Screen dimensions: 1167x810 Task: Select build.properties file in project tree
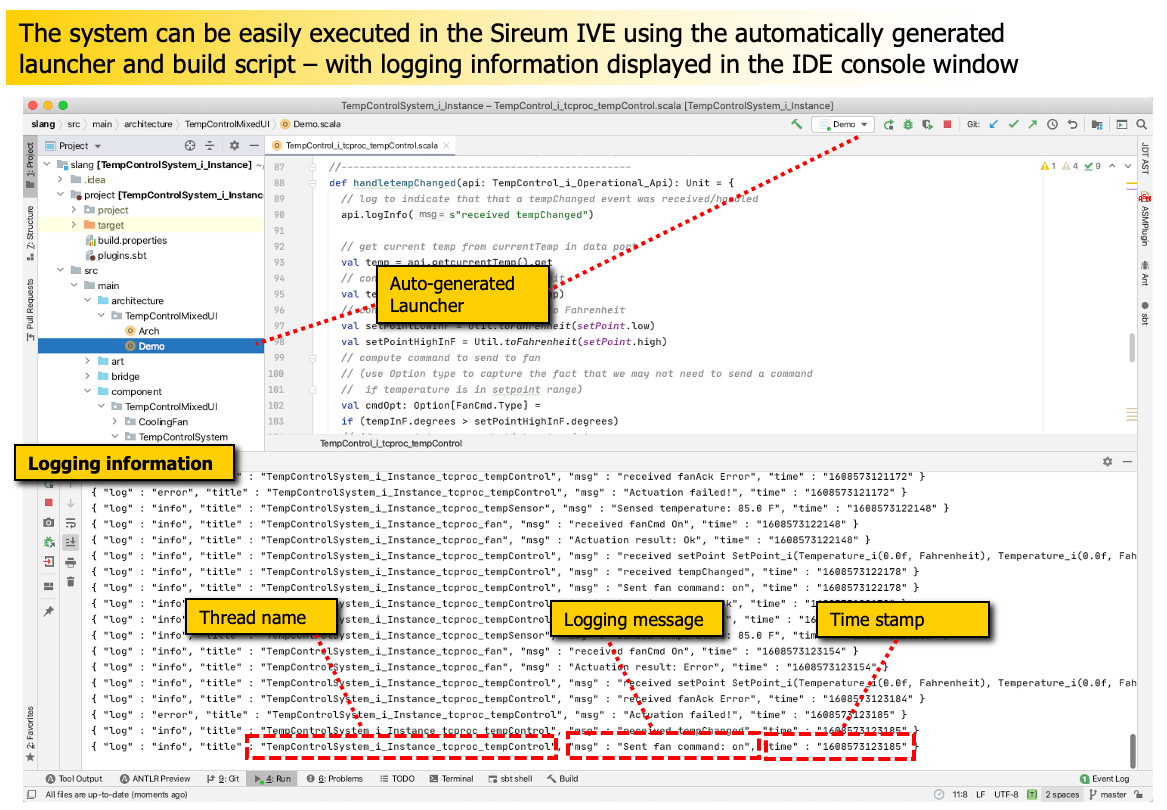[132, 240]
